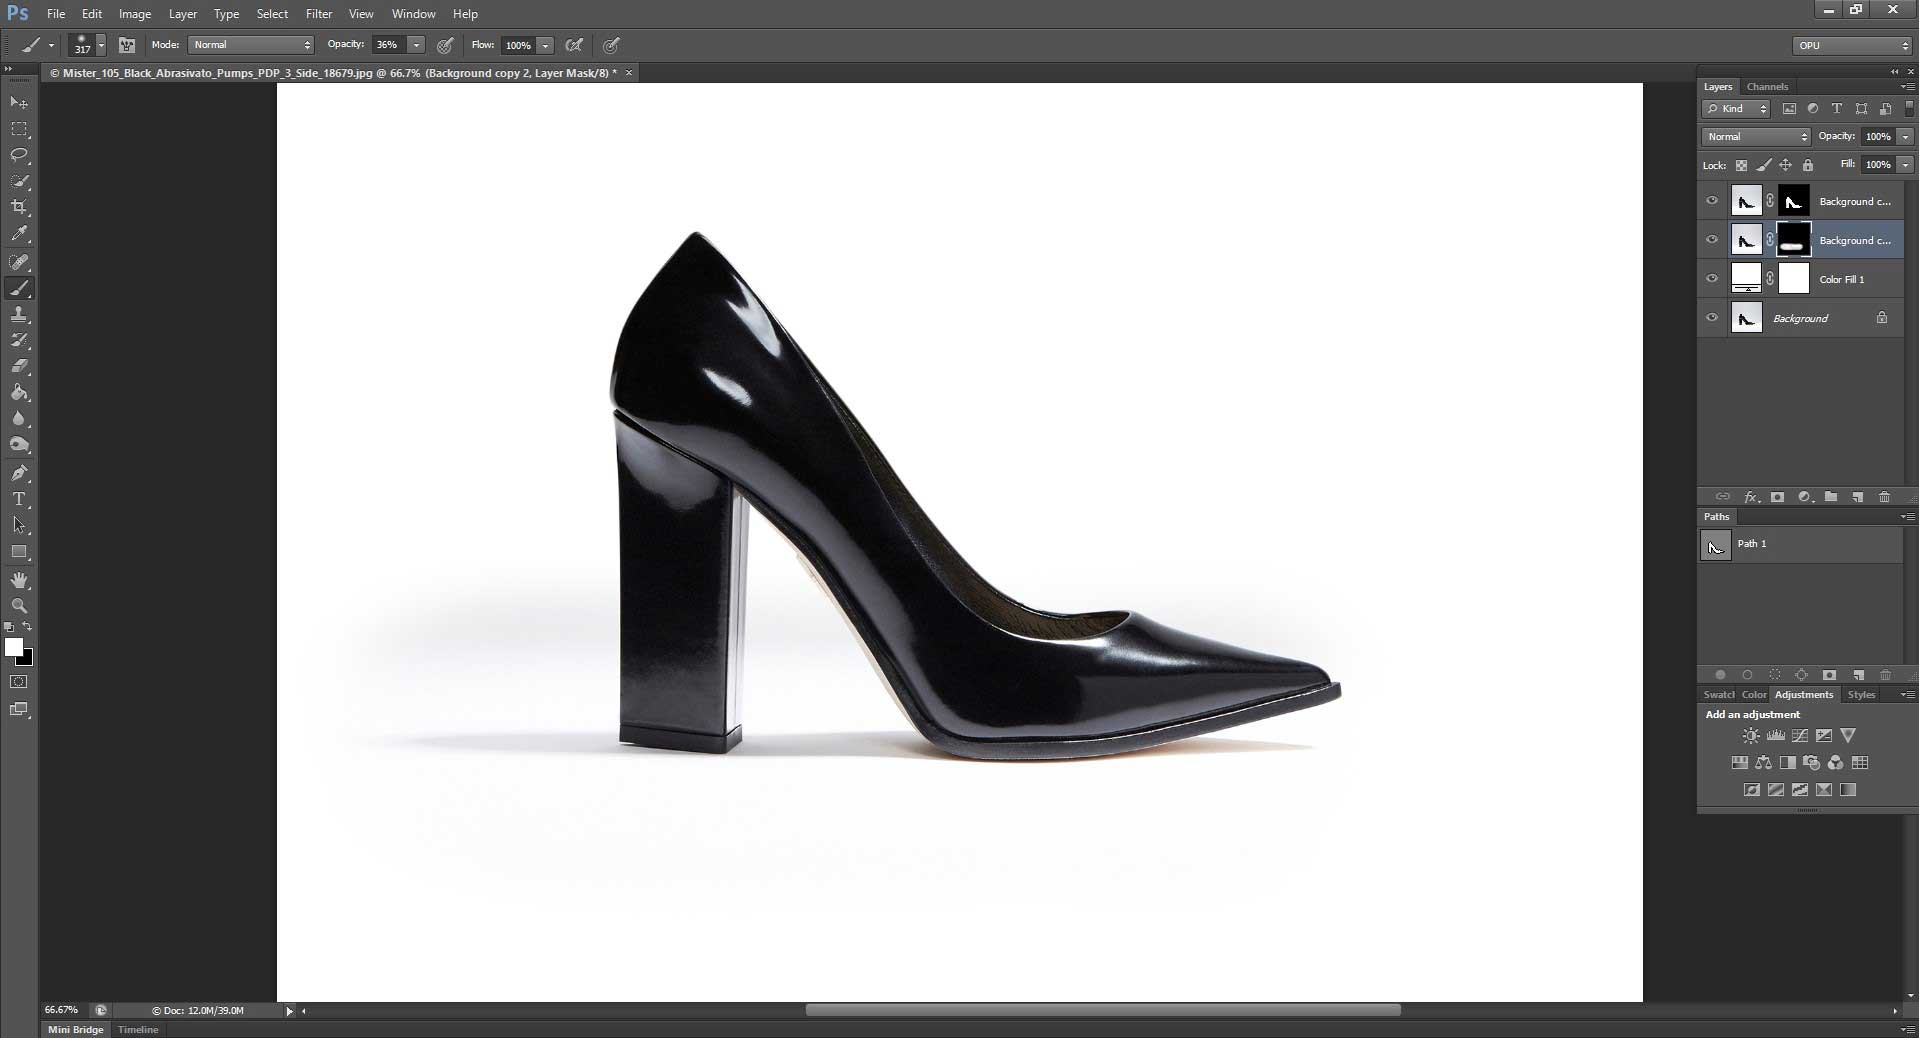Screen dimensions: 1919x1038
Task: Hide the Background layer
Action: (x=1712, y=318)
